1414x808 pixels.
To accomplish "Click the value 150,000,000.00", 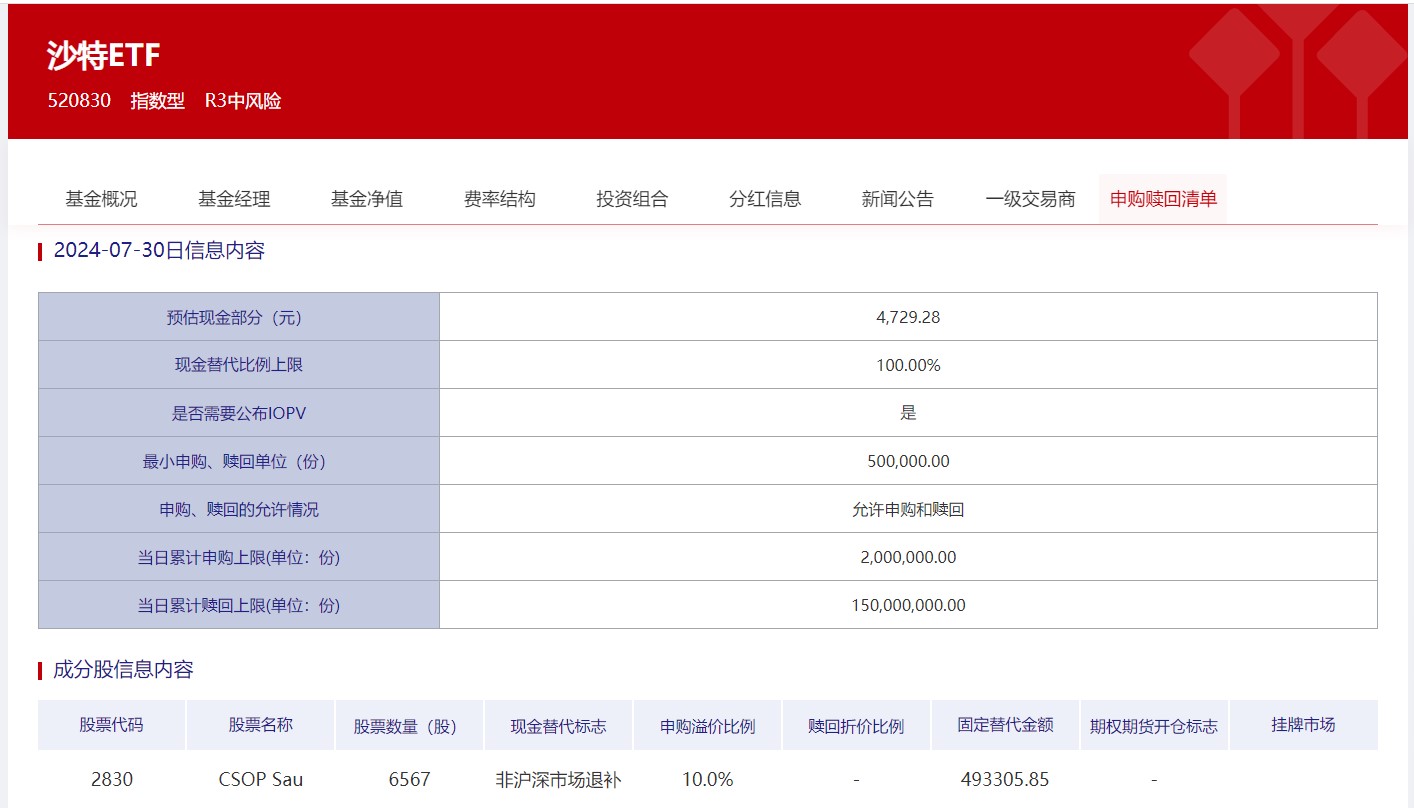I will click(x=908, y=605).
